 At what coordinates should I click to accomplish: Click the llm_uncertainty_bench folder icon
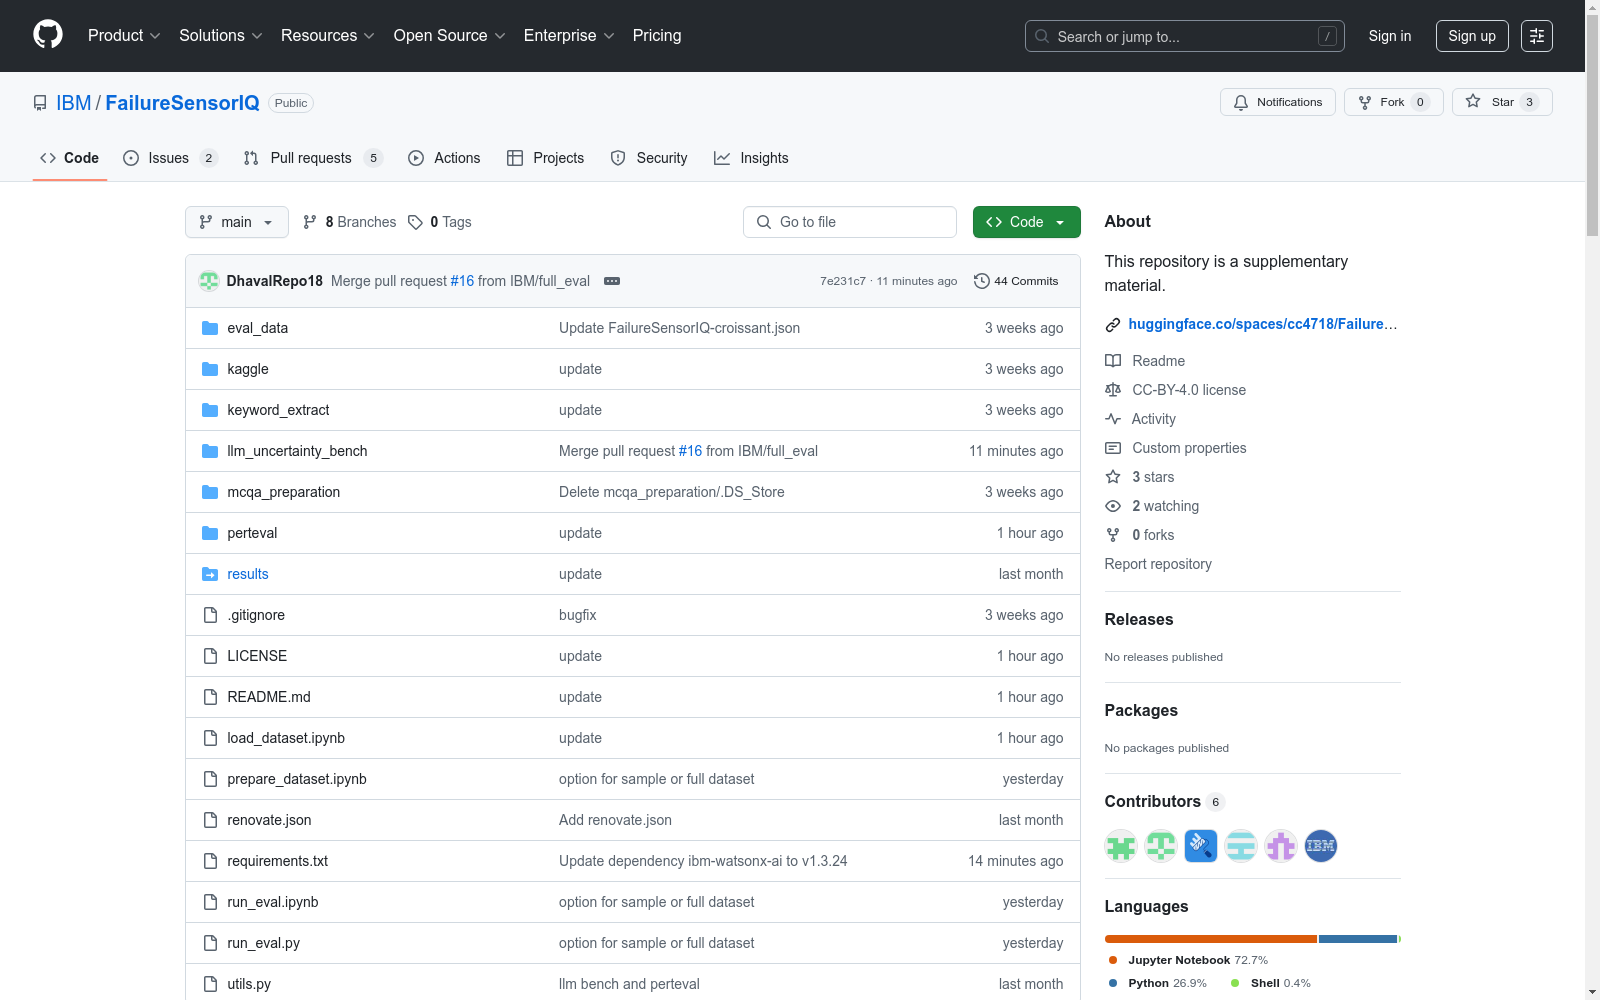click(210, 451)
